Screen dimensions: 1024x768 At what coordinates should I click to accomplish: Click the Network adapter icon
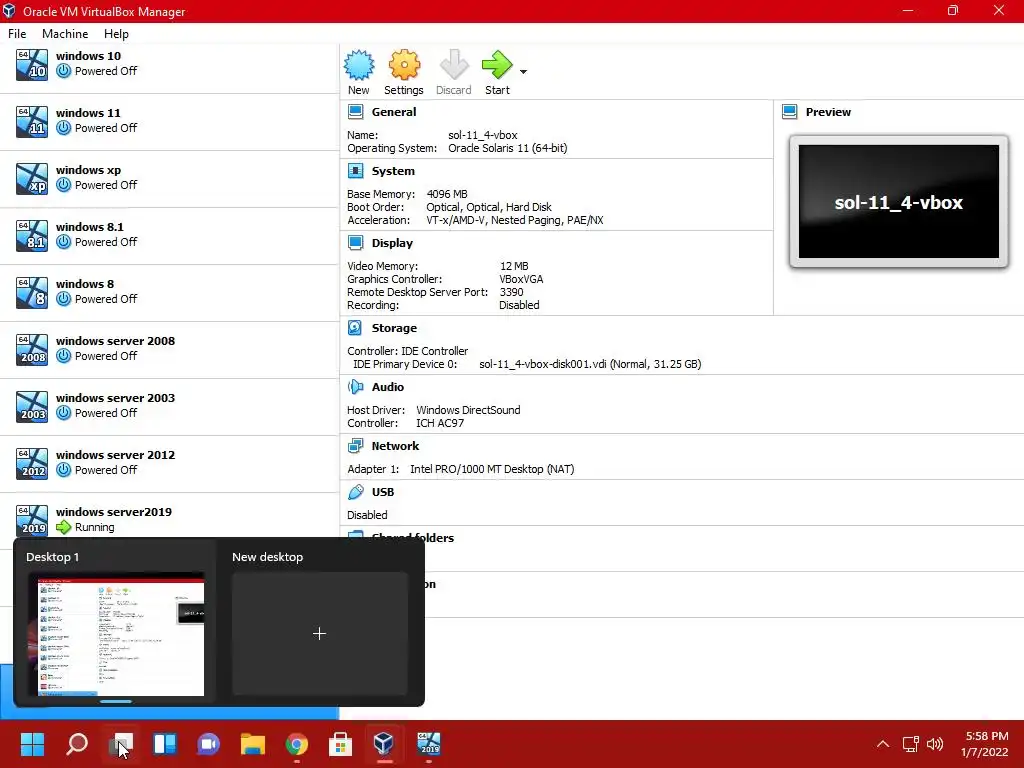click(355, 446)
